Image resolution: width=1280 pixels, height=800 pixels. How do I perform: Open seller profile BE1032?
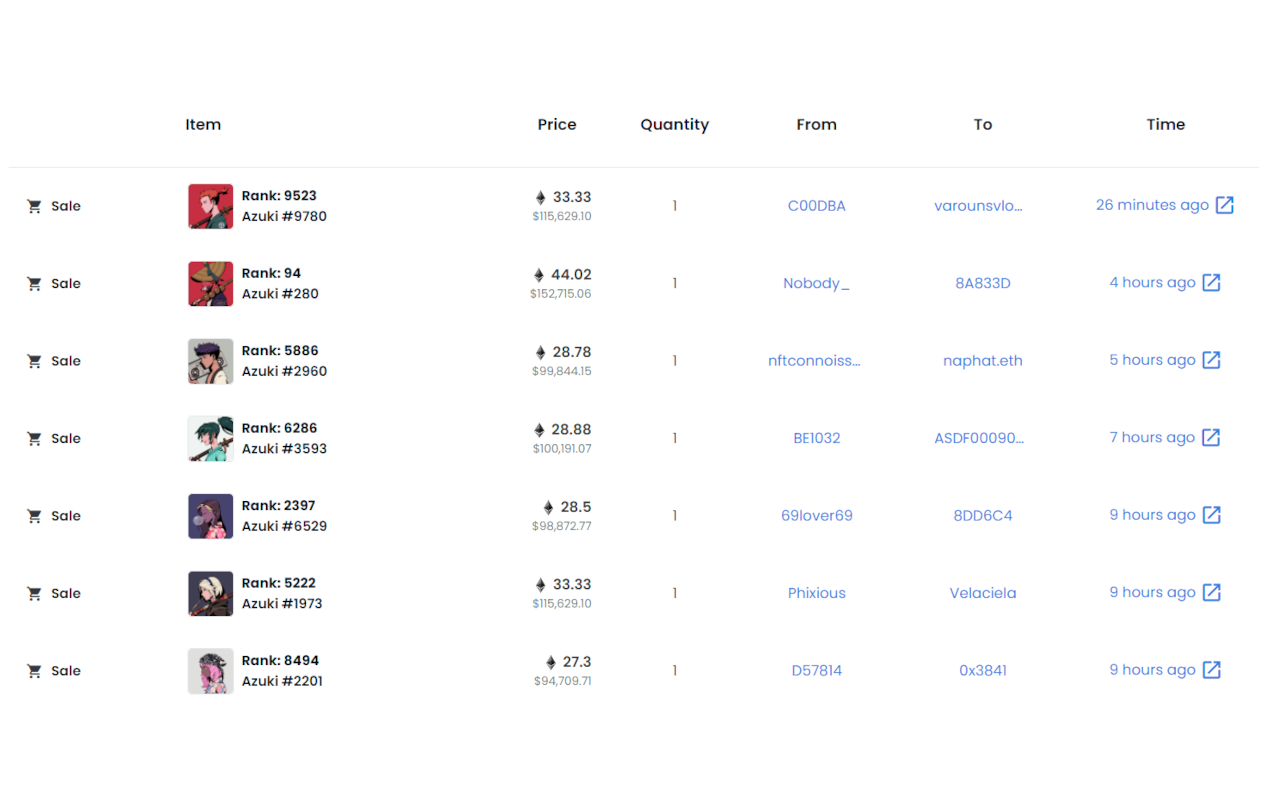[817, 438]
